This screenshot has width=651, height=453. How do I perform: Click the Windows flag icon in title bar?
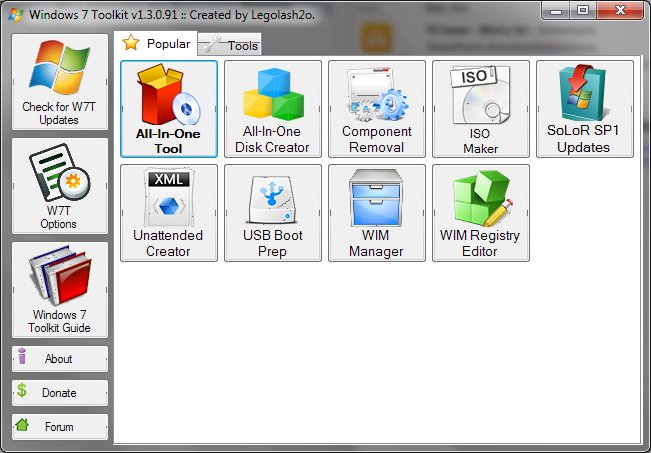(x=16, y=15)
